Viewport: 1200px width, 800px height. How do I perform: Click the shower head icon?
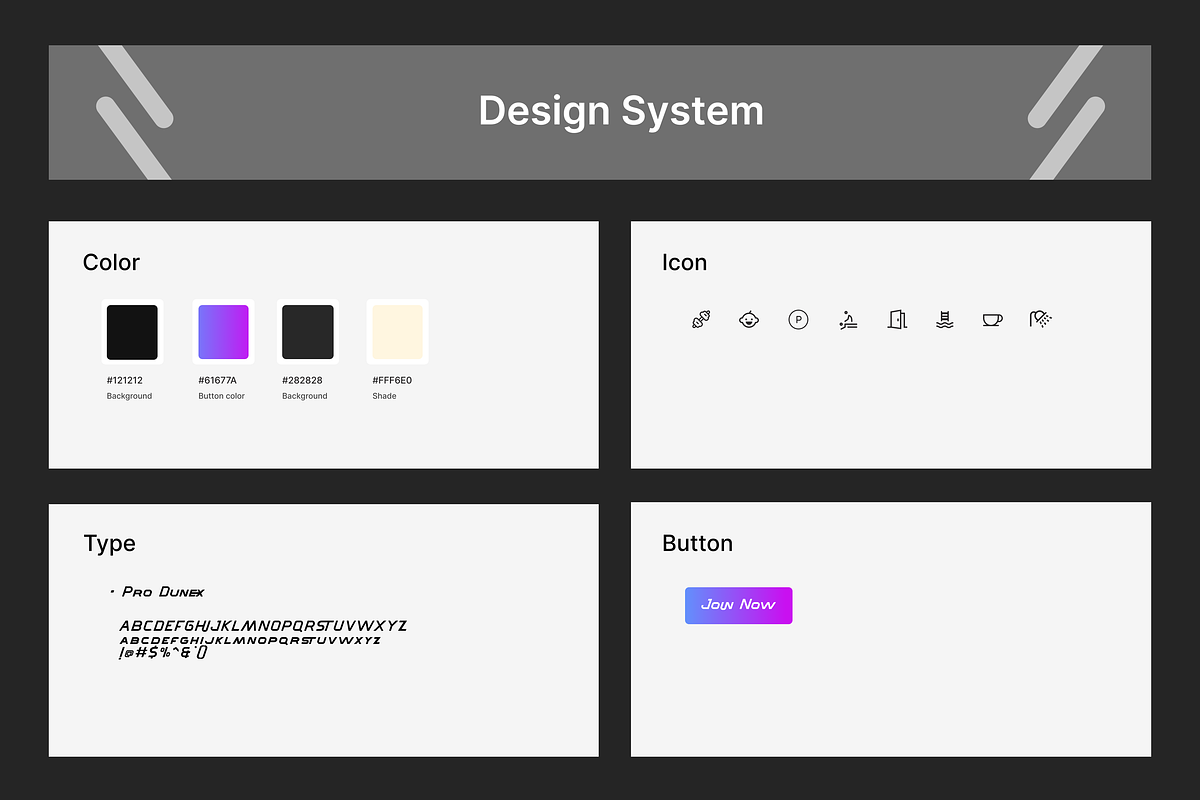pyautogui.click(x=1041, y=320)
